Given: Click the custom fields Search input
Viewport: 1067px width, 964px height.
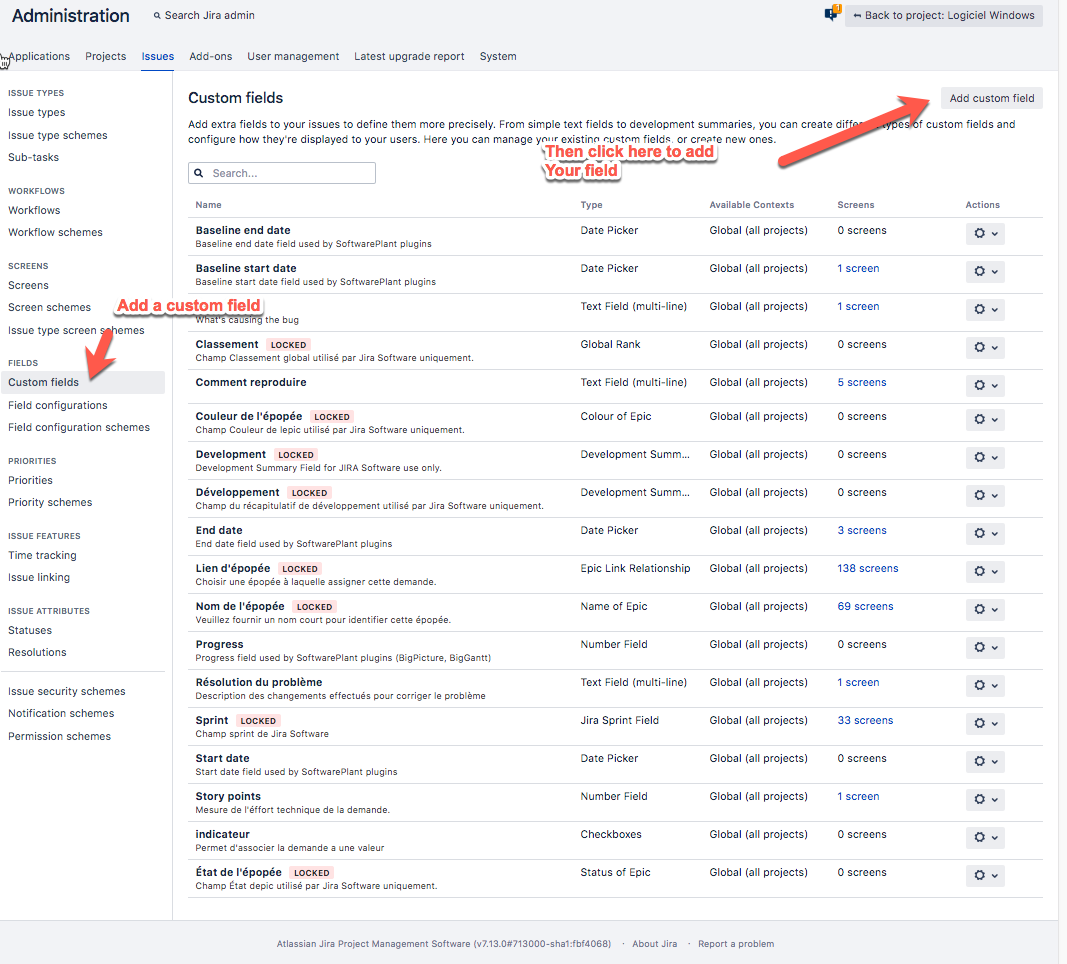Looking at the screenshot, I should (282, 173).
